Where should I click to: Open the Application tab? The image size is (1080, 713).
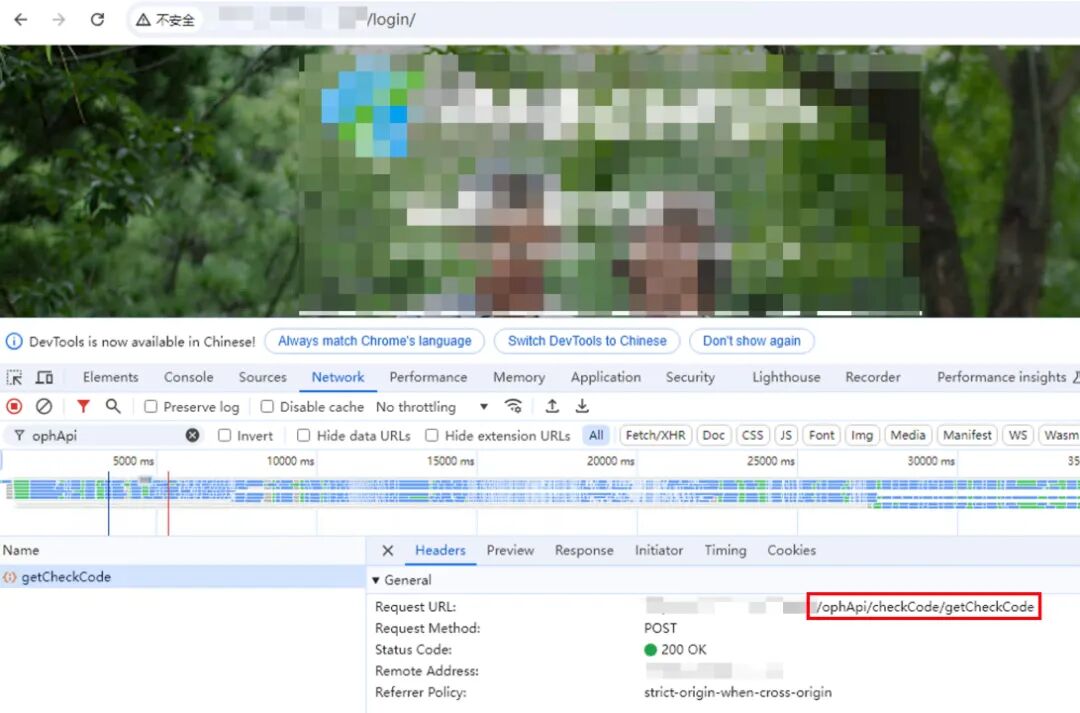point(606,377)
